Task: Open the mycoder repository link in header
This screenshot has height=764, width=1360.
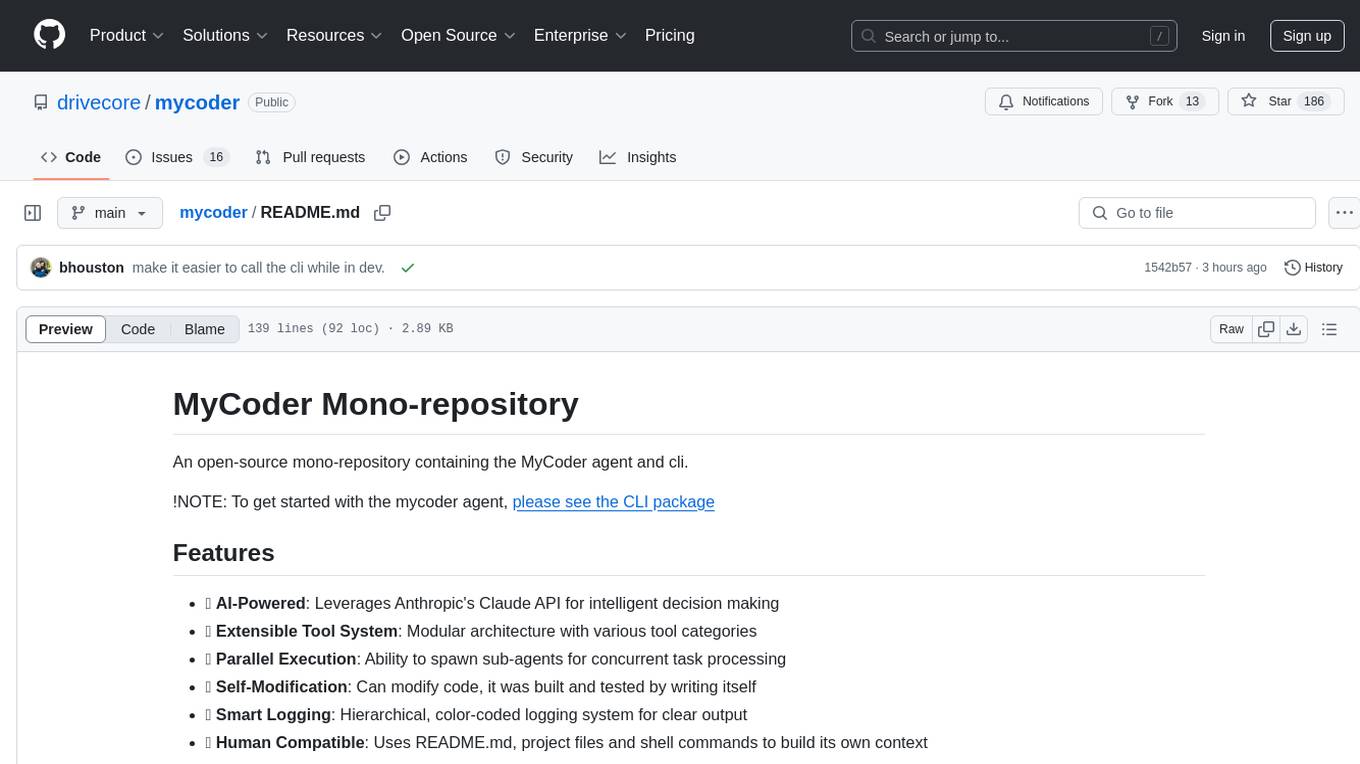Action: 197,102
